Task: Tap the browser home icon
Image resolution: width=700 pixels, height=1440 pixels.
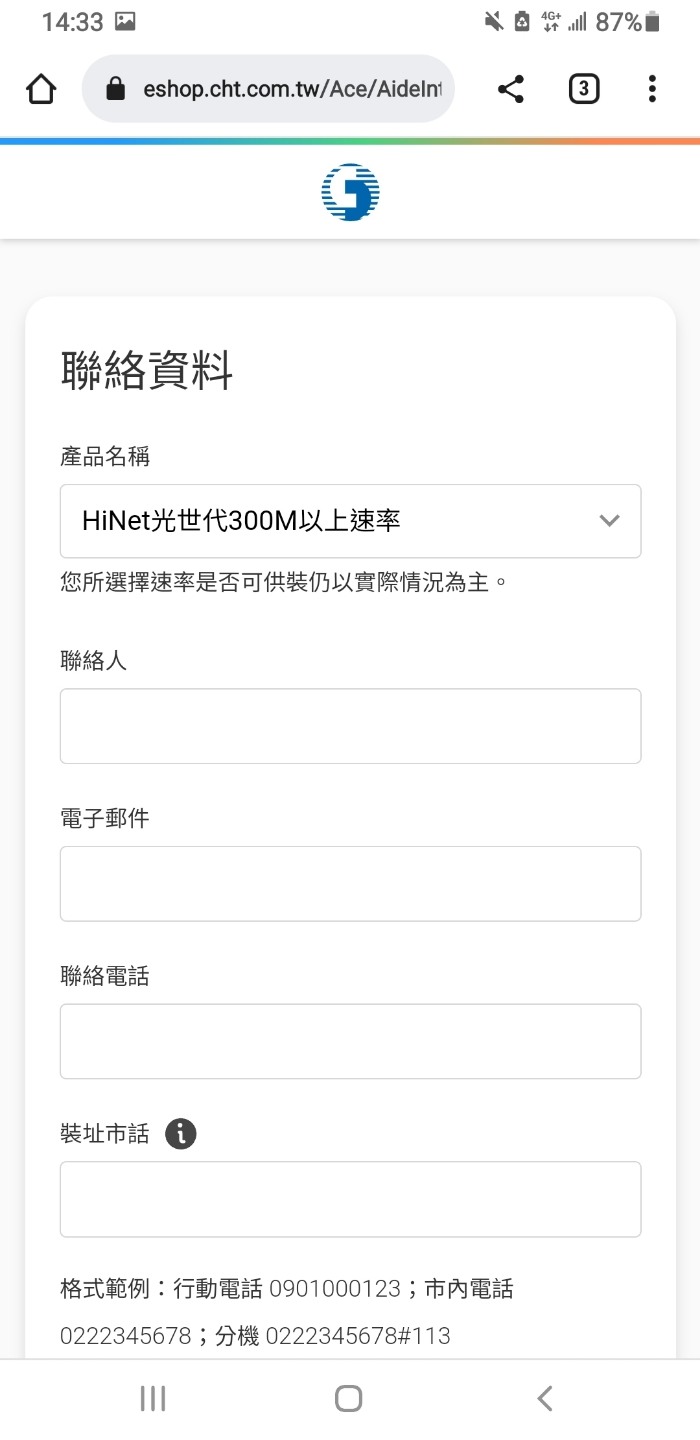Action: [41, 89]
